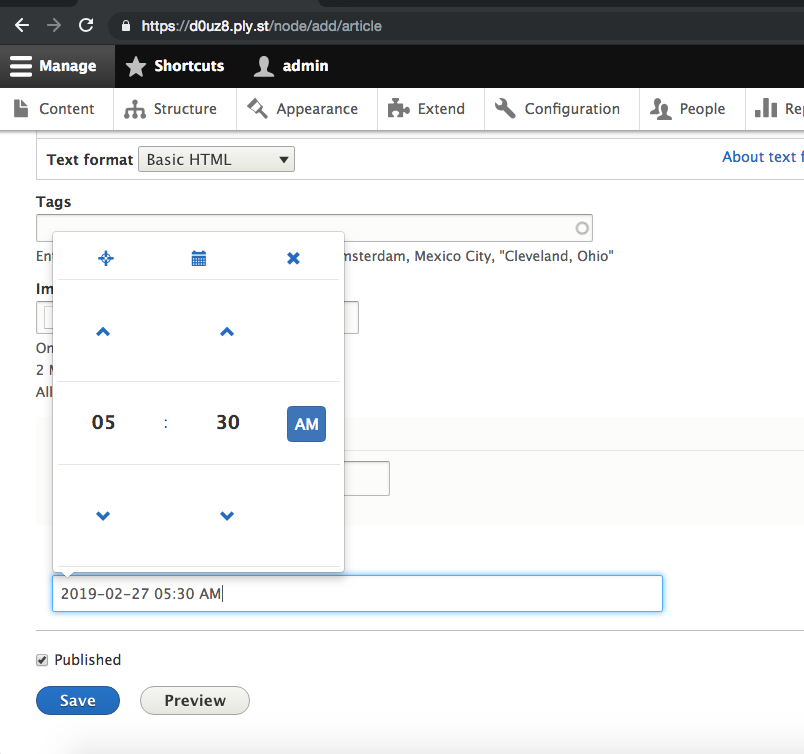804x754 pixels.
Task: Toggle the AM period button
Action: pos(306,423)
